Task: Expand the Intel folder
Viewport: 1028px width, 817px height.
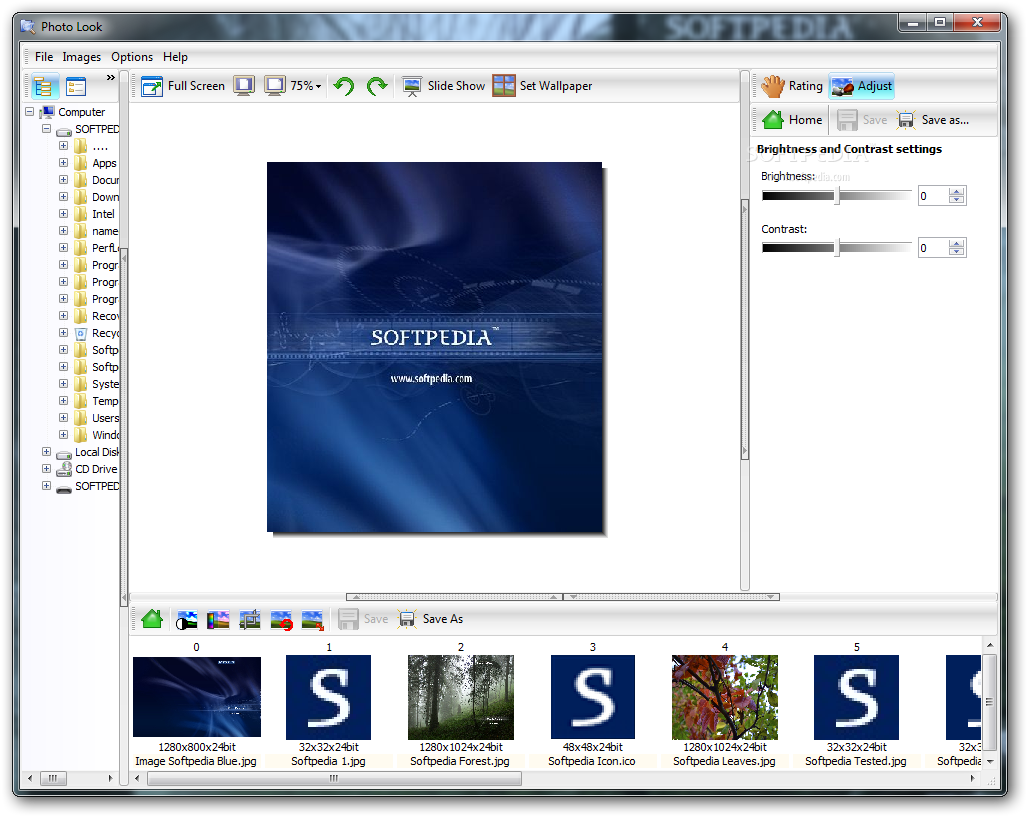Action: [x=64, y=214]
